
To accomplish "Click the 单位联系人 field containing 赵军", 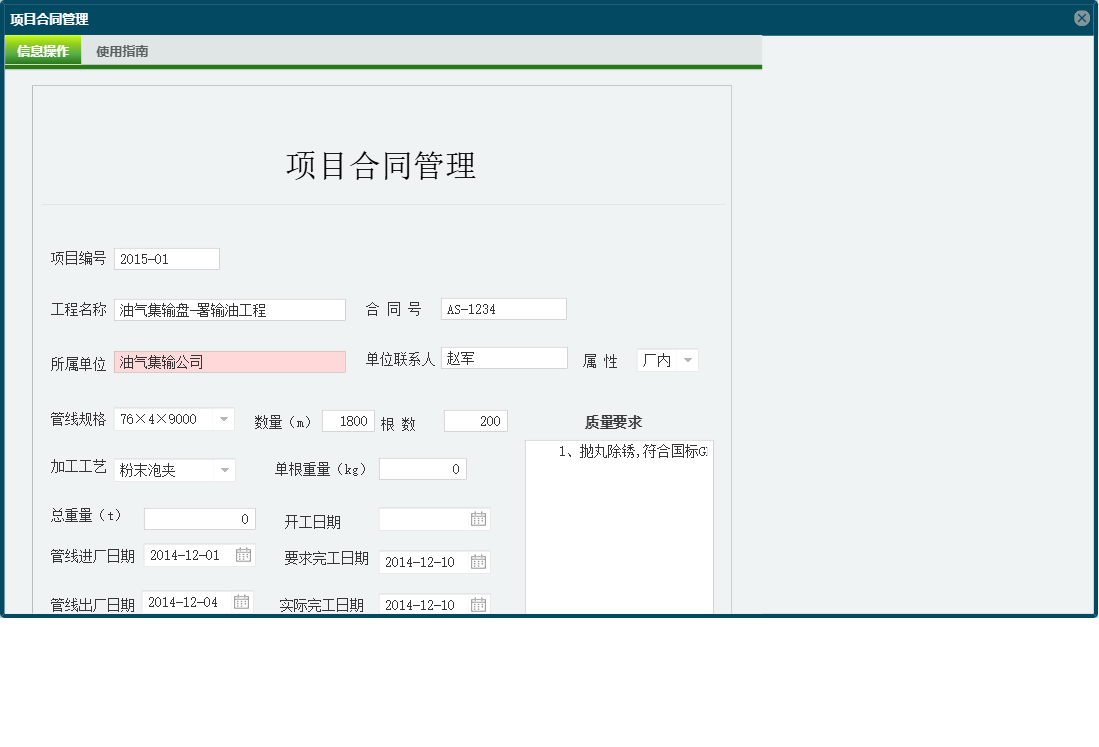I will pyautogui.click(x=504, y=357).
